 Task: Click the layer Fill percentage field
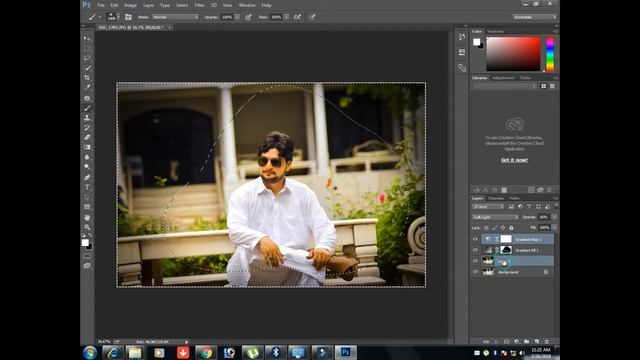[544, 228]
